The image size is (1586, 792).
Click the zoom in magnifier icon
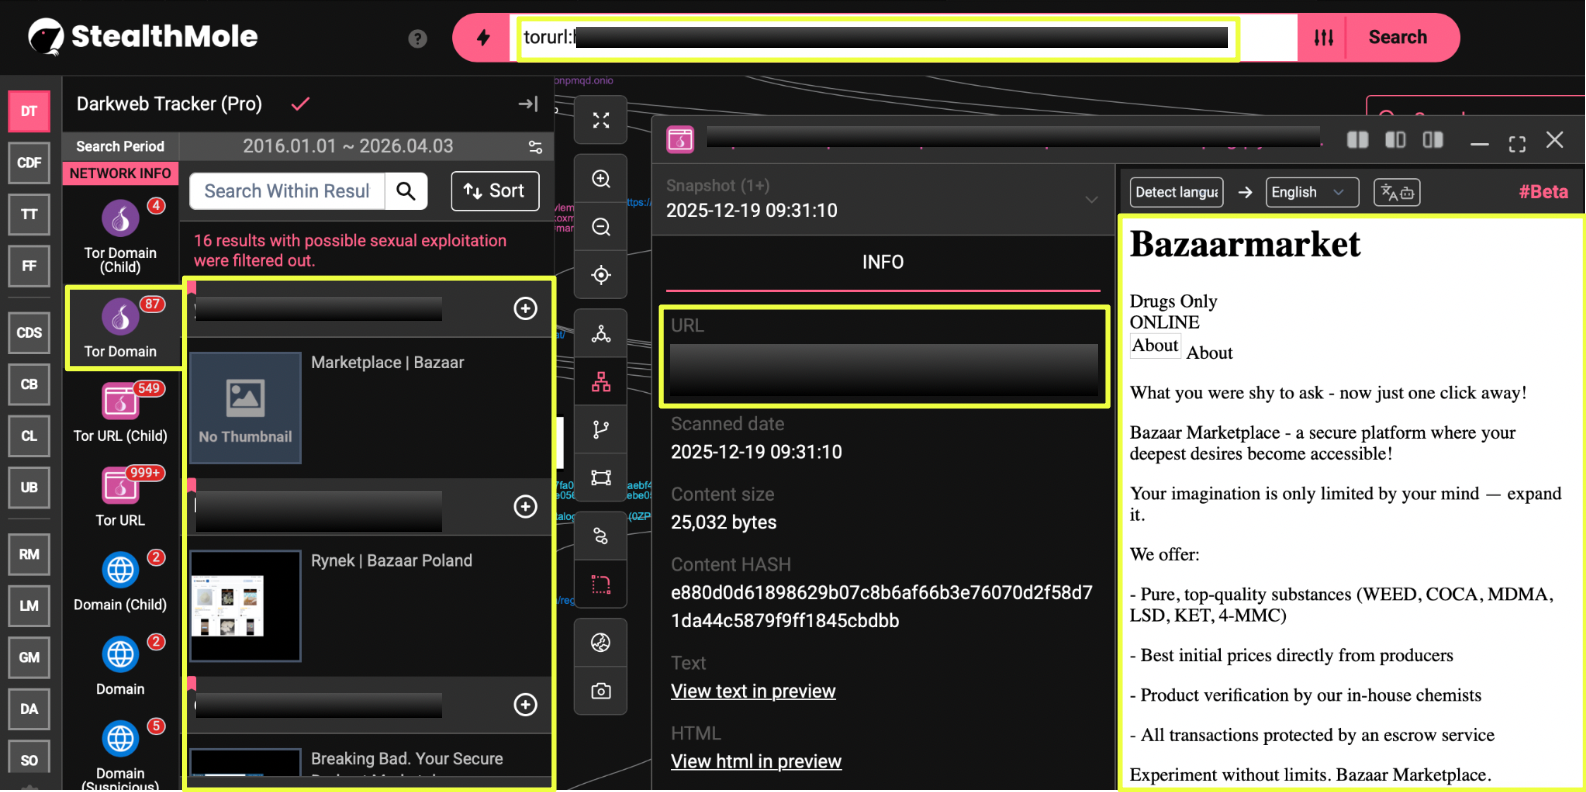601,179
